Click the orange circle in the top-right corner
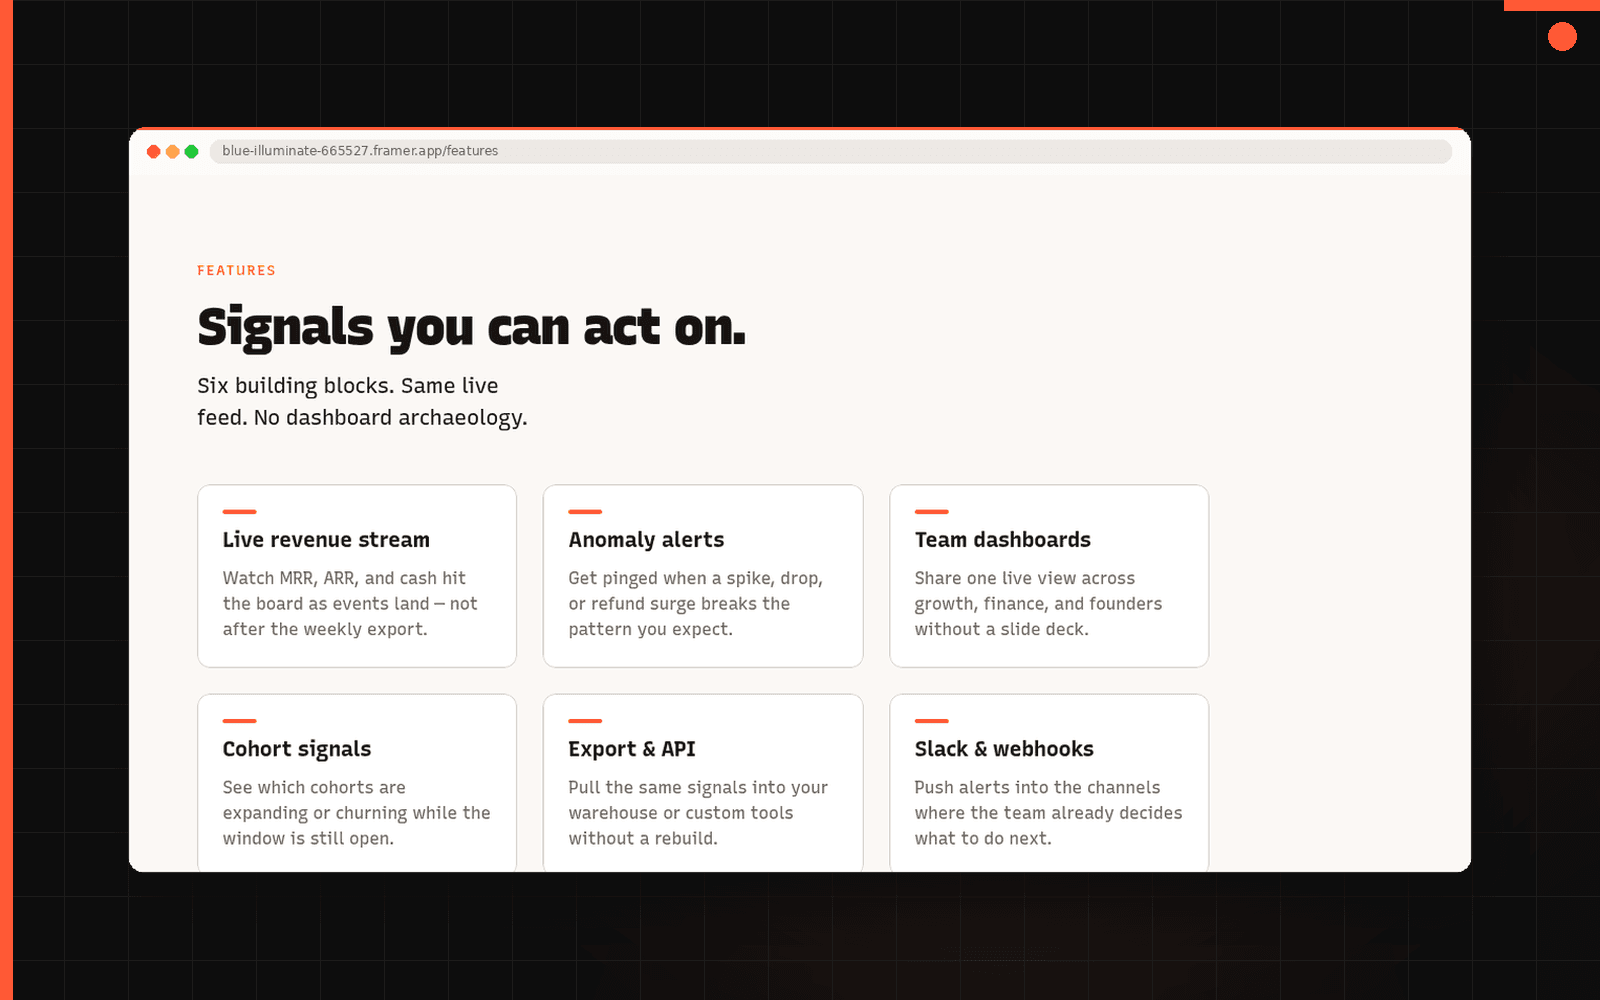This screenshot has width=1600, height=1000. [1562, 37]
